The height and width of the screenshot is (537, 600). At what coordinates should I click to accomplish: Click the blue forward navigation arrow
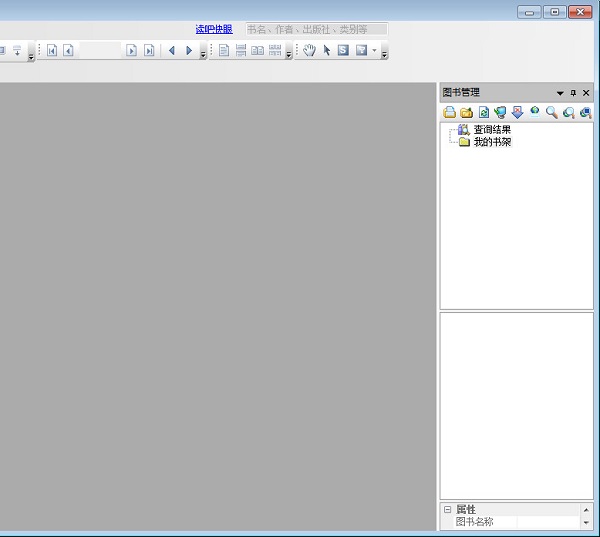click(189, 51)
